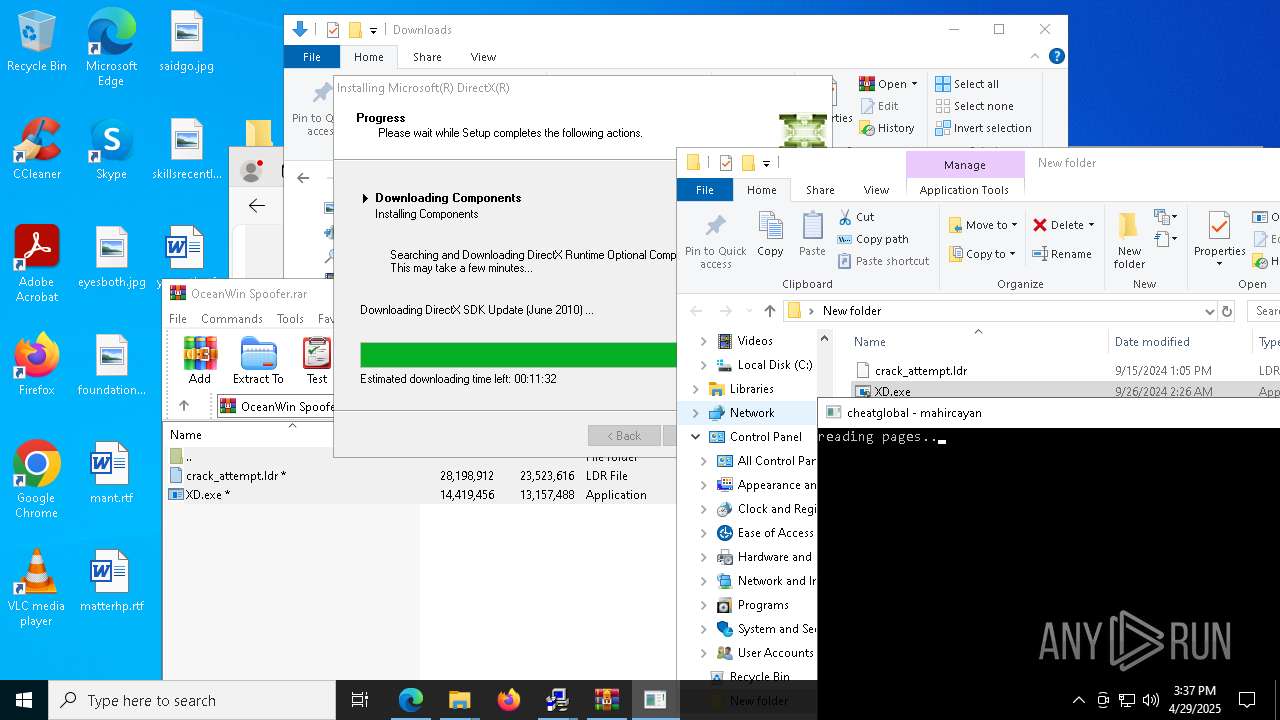Image resolution: width=1280 pixels, height=720 pixels.
Task: Click taskbar search box
Action: click(191, 700)
